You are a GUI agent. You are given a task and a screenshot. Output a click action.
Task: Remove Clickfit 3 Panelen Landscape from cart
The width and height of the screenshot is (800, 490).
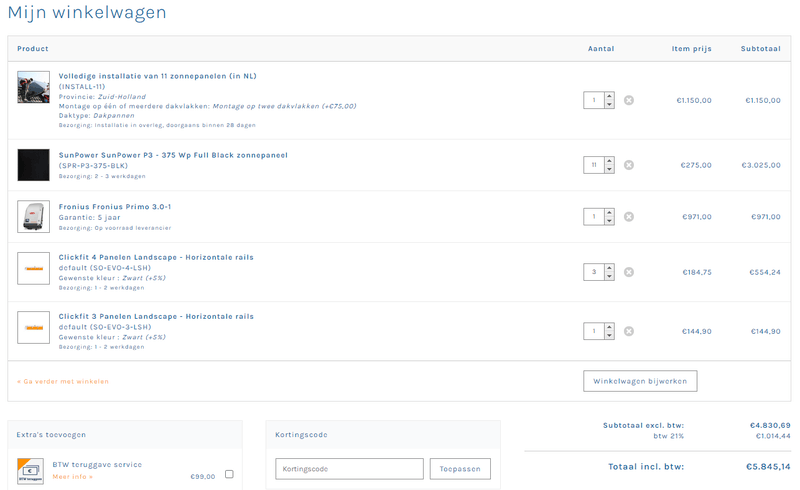(629, 331)
